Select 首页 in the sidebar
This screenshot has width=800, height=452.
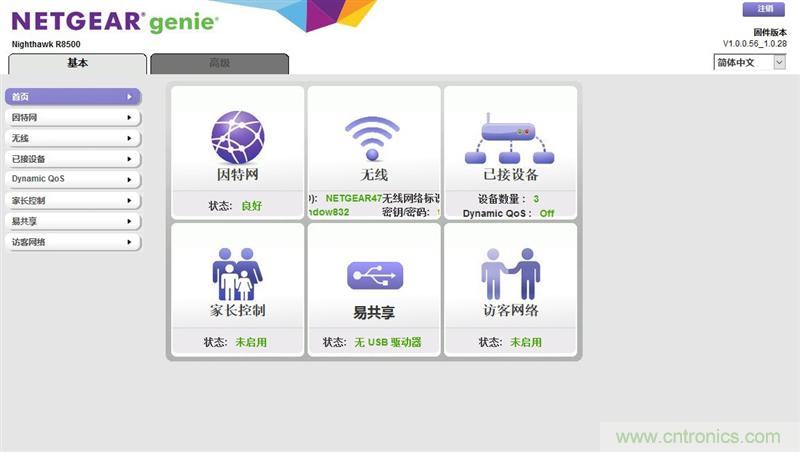tap(70, 97)
